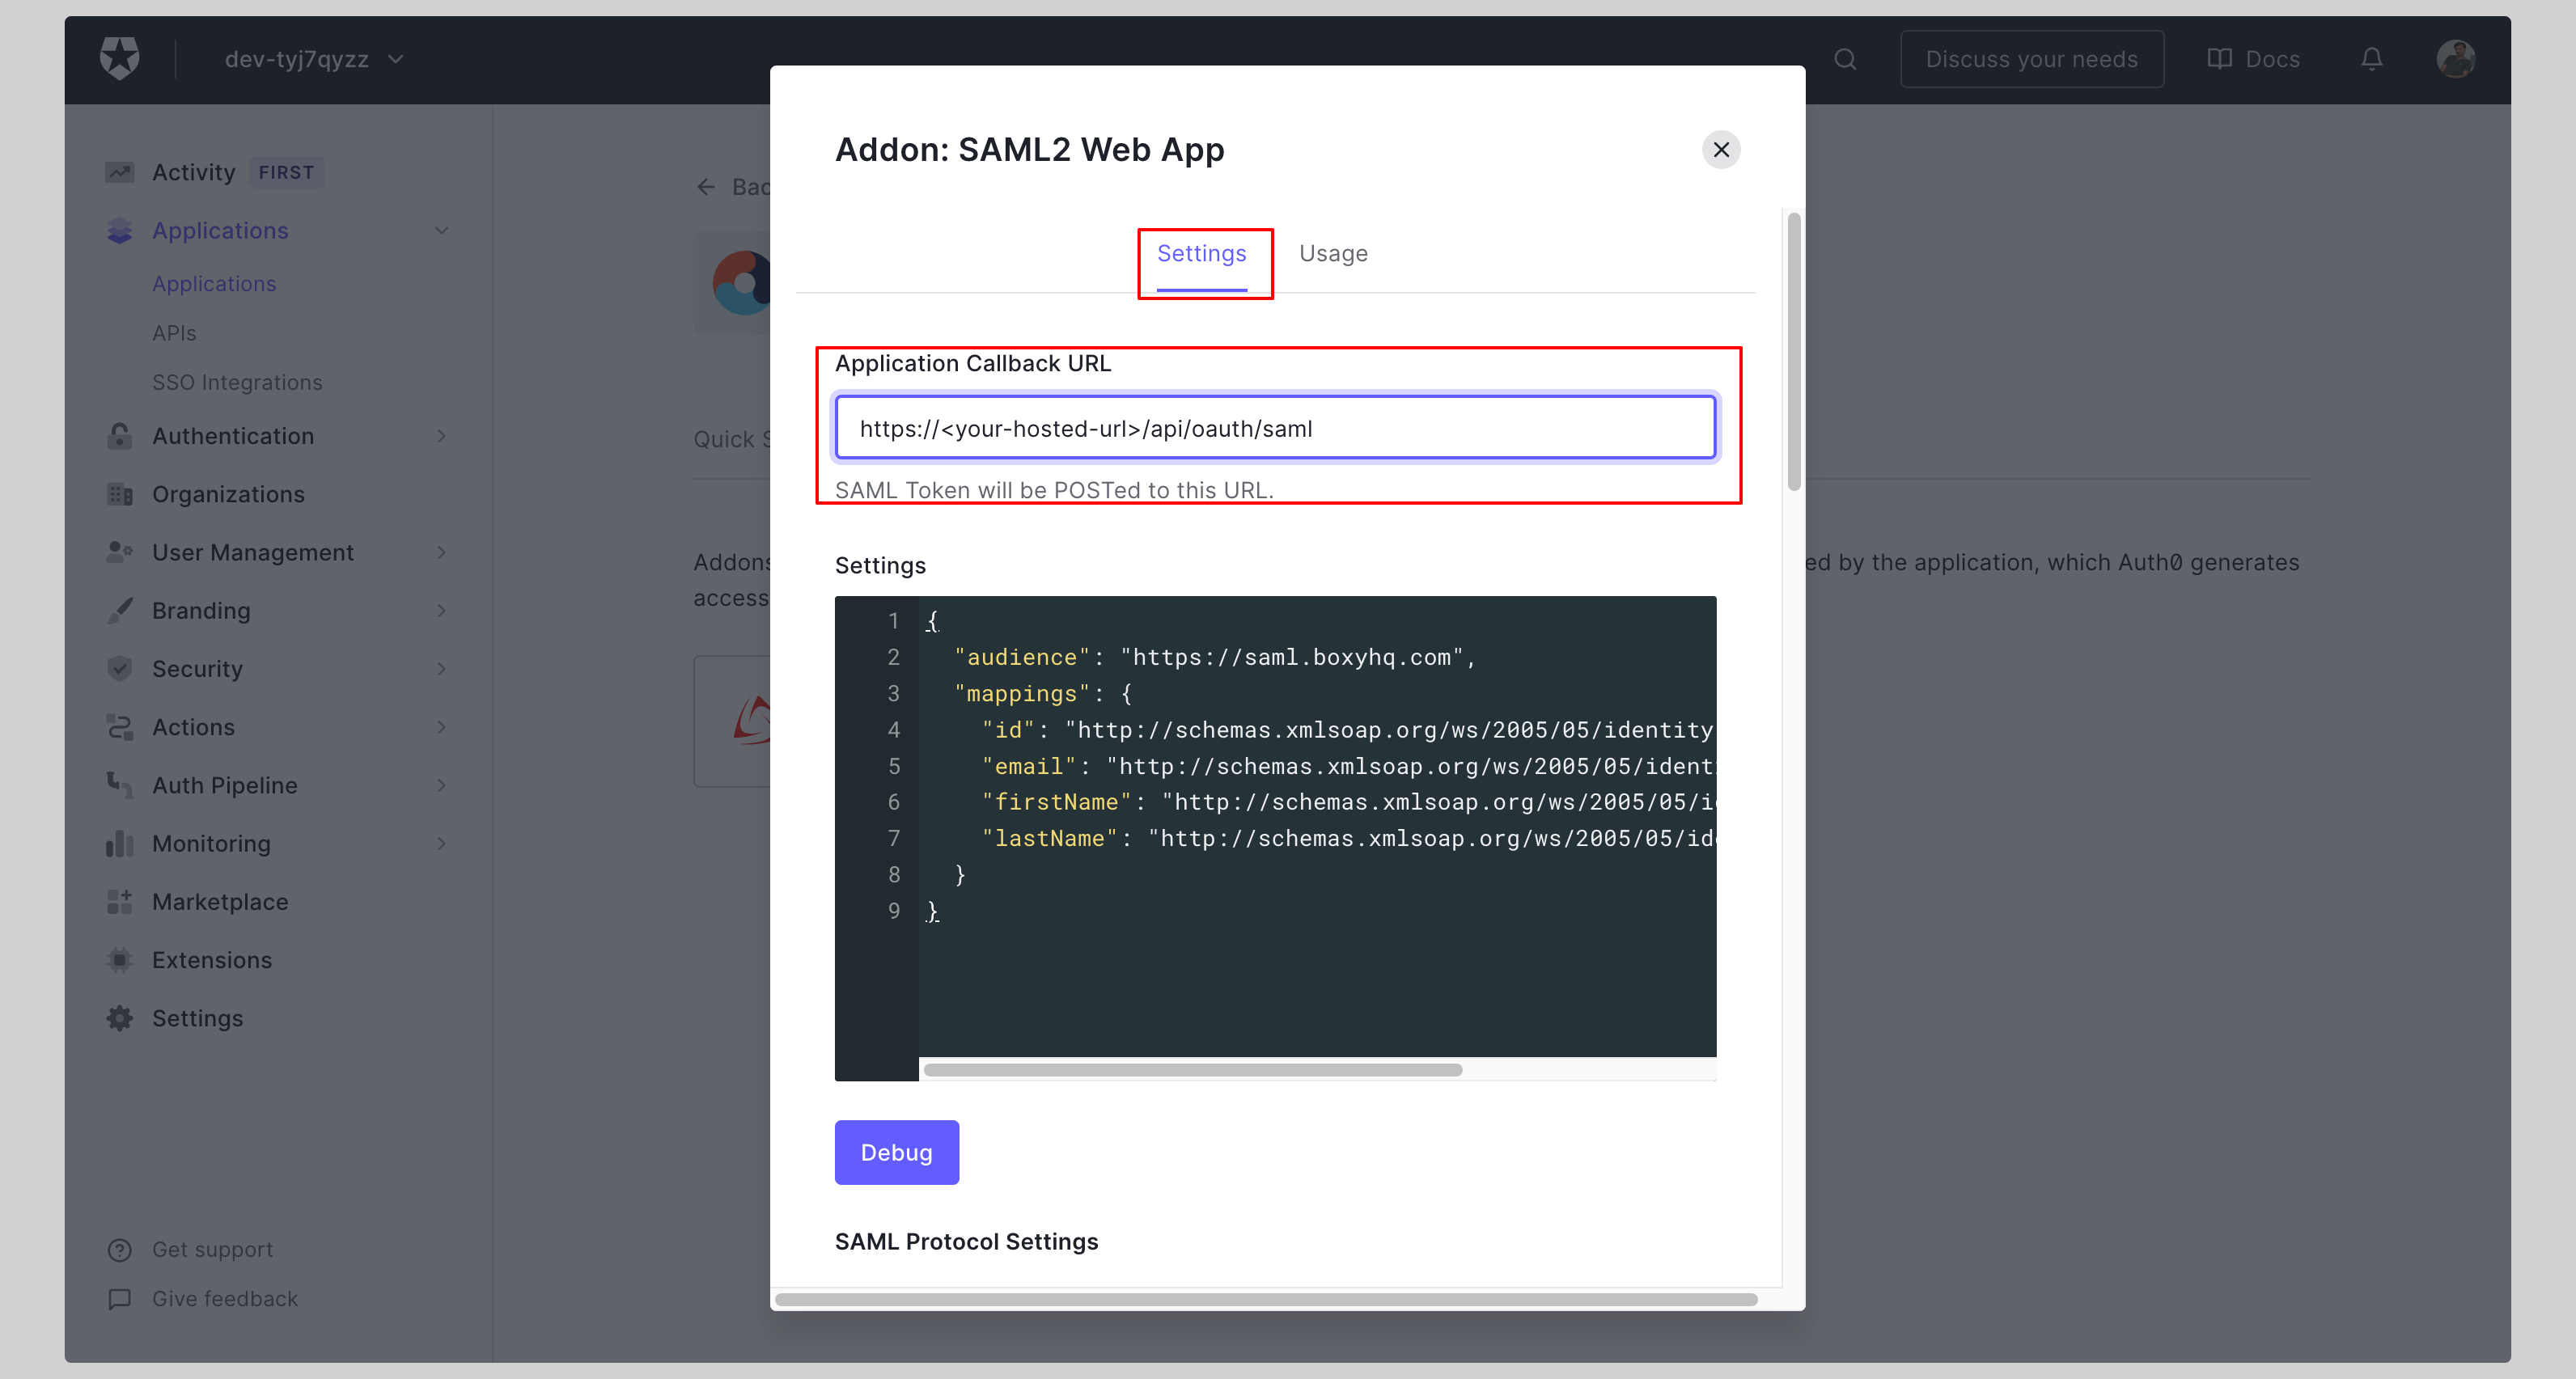Switch to the Usage tab
Screen dimensions: 2576x1379
pos(1333,253)
